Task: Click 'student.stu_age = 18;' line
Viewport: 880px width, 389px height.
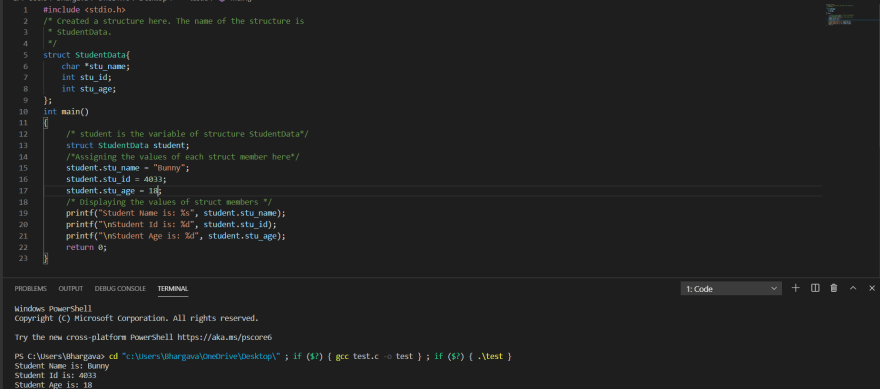Action: coord(114,191)
